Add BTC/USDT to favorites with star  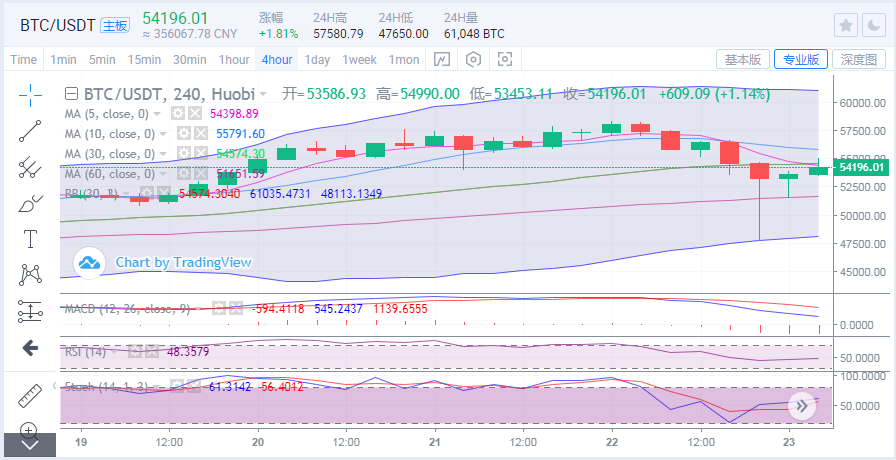[x=846, y=26]
